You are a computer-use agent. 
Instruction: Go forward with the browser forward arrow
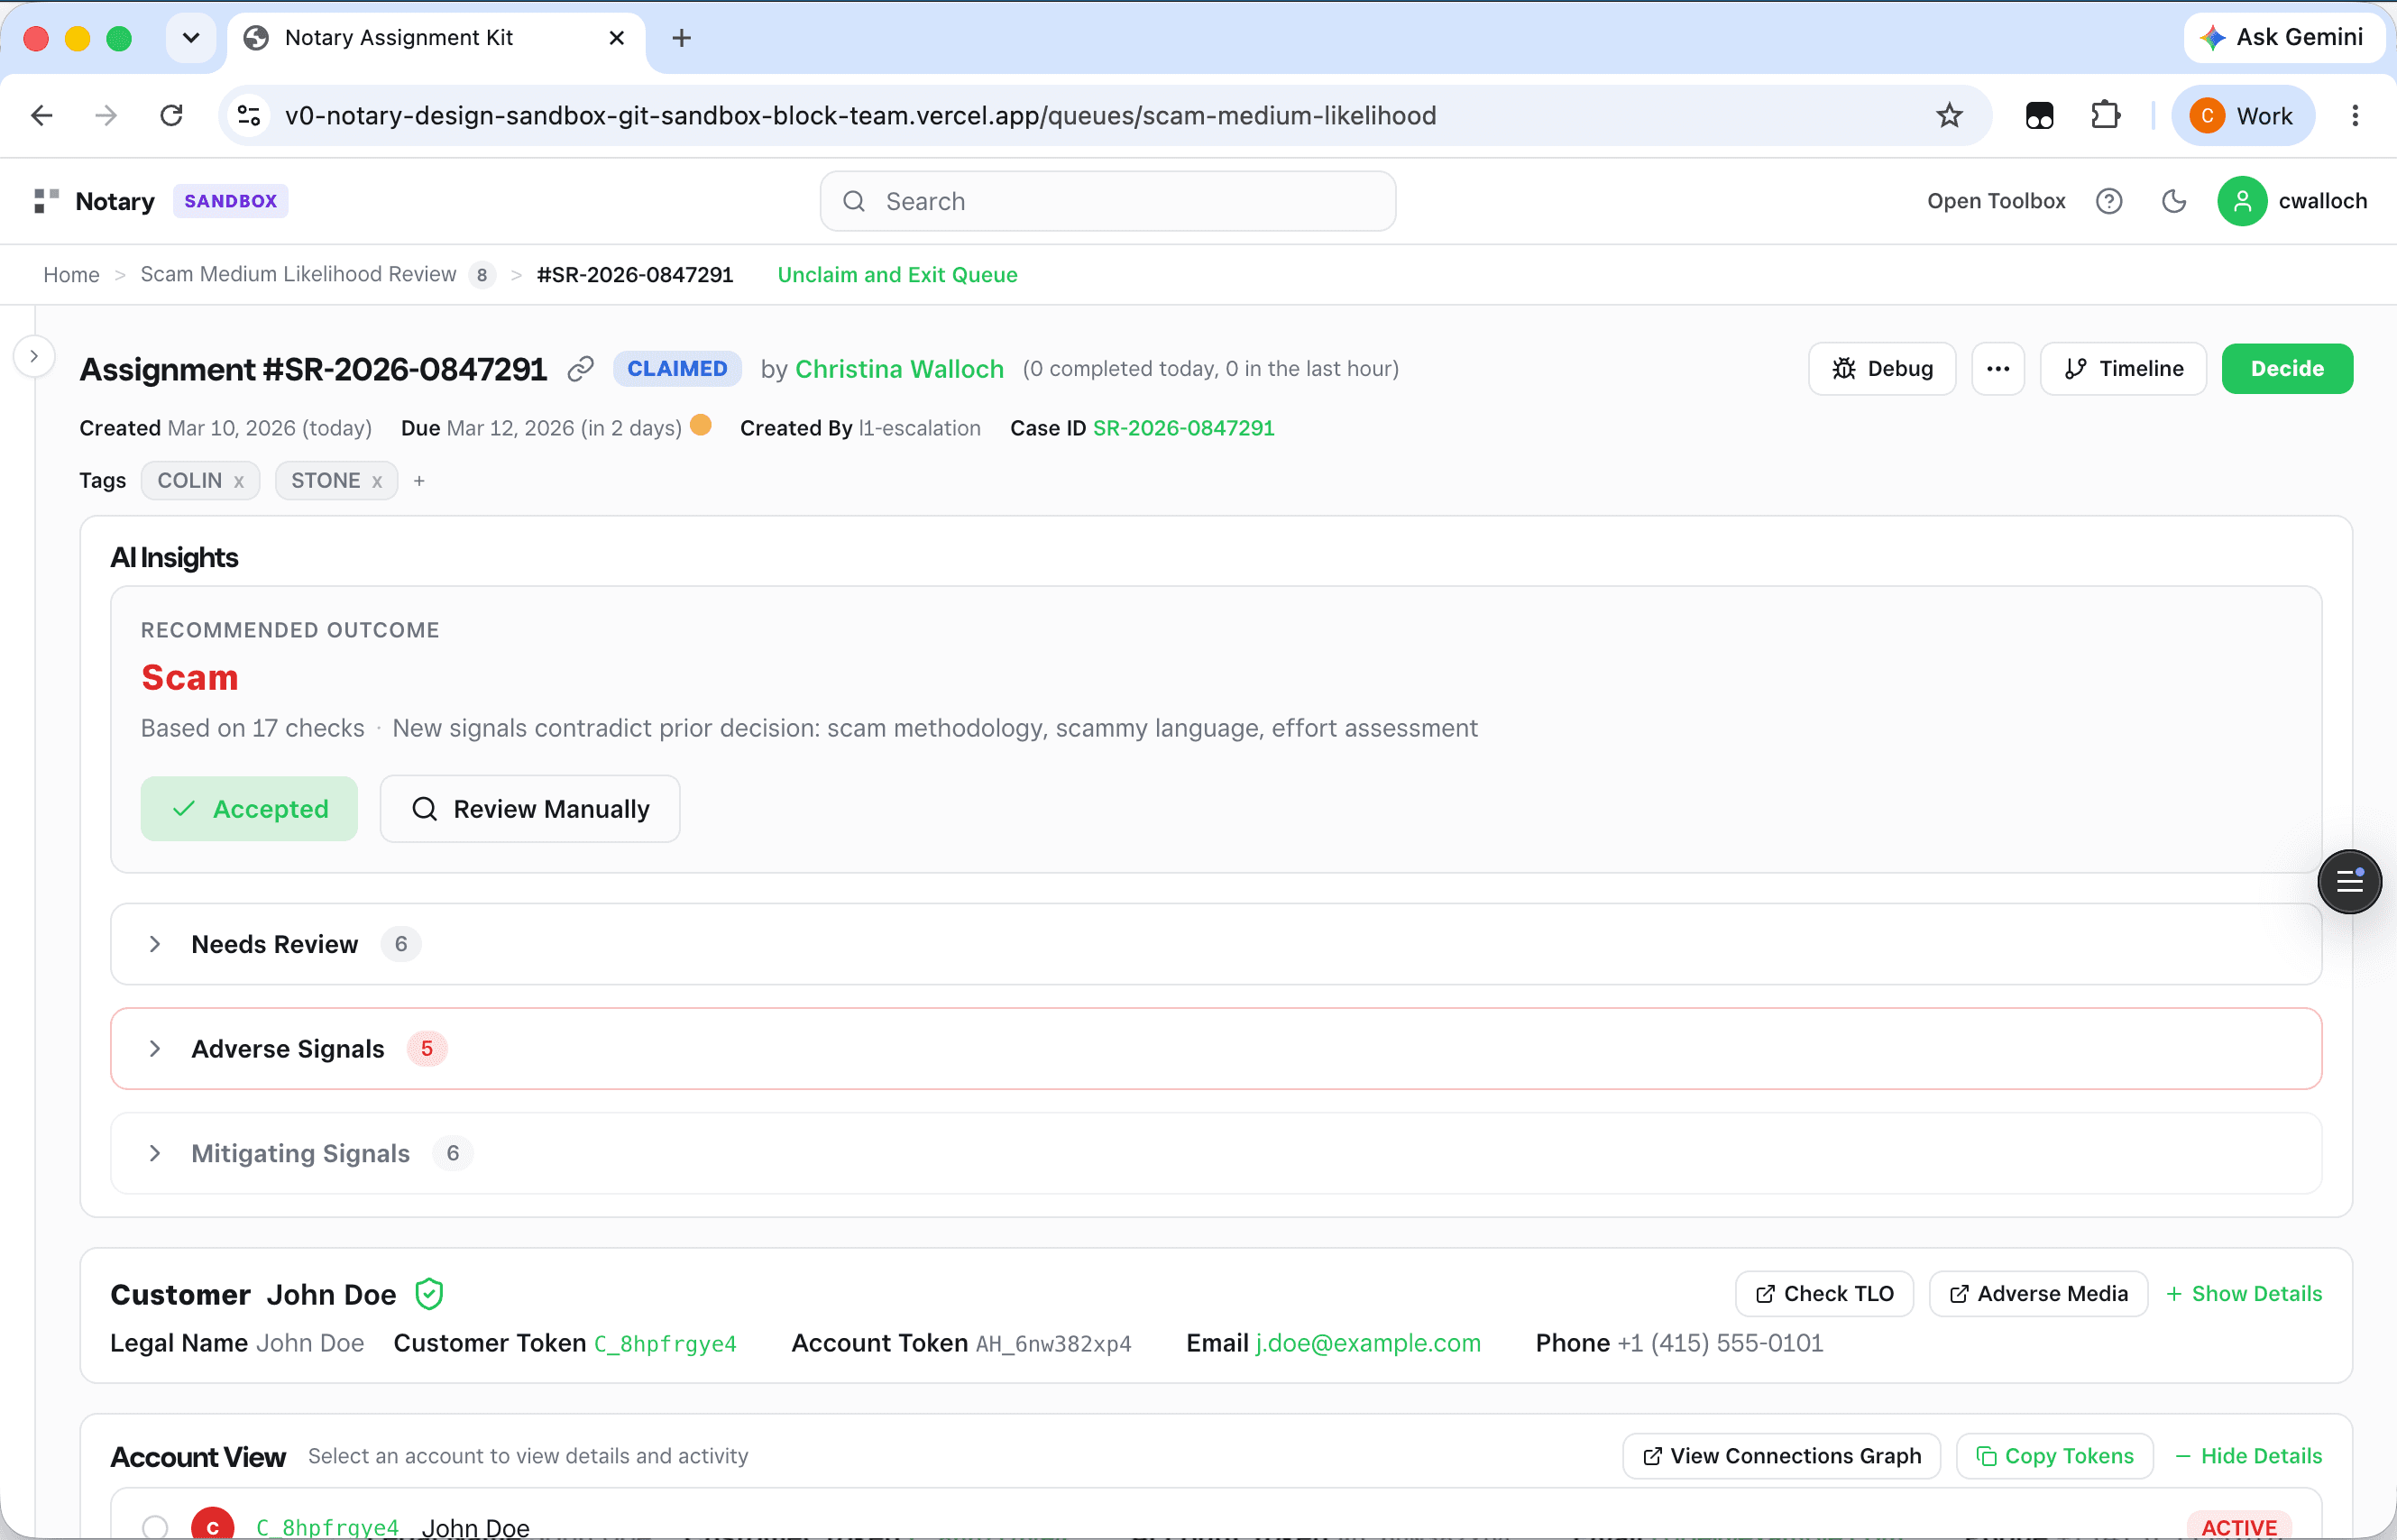pos(106,115)
